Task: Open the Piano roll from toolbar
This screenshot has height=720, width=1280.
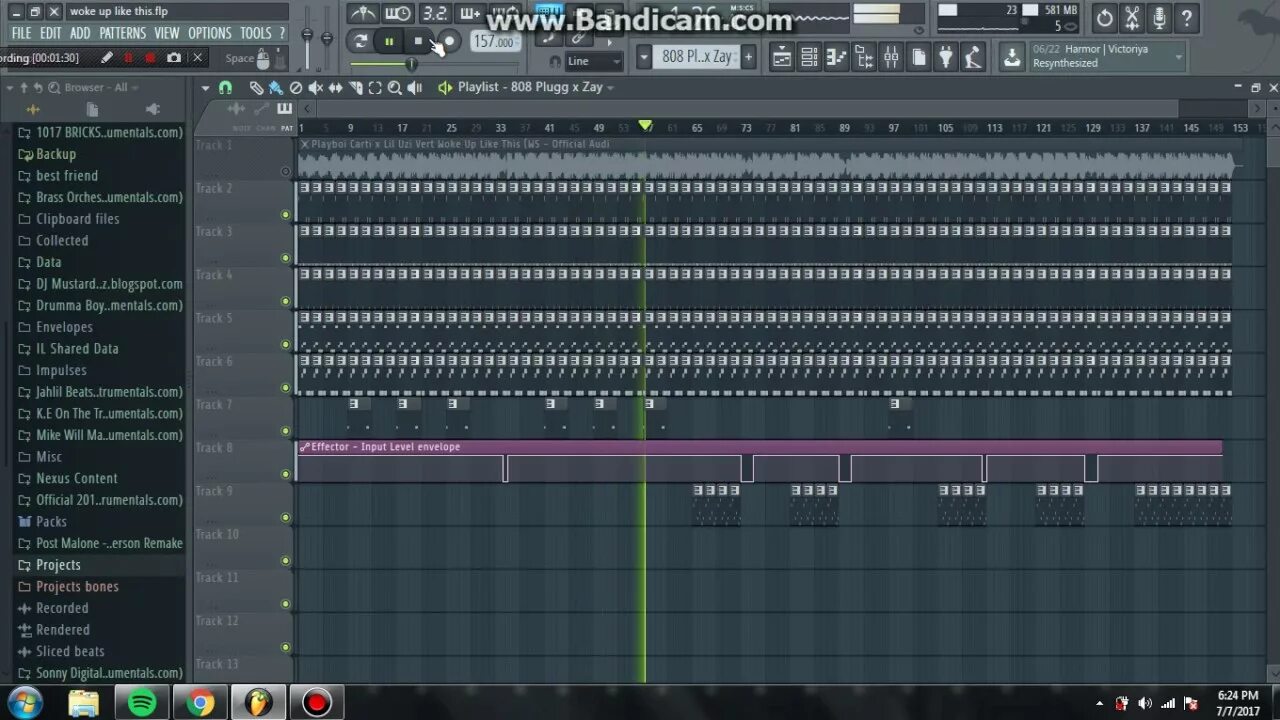Action: (x=837, y=57)
